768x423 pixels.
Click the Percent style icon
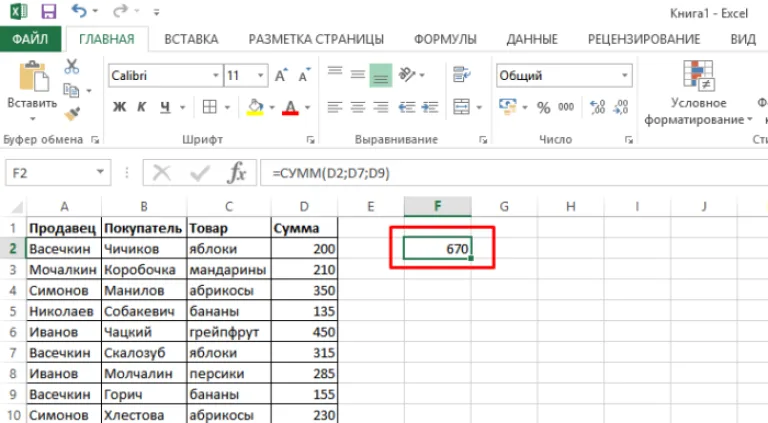click(x=543, y=107)
